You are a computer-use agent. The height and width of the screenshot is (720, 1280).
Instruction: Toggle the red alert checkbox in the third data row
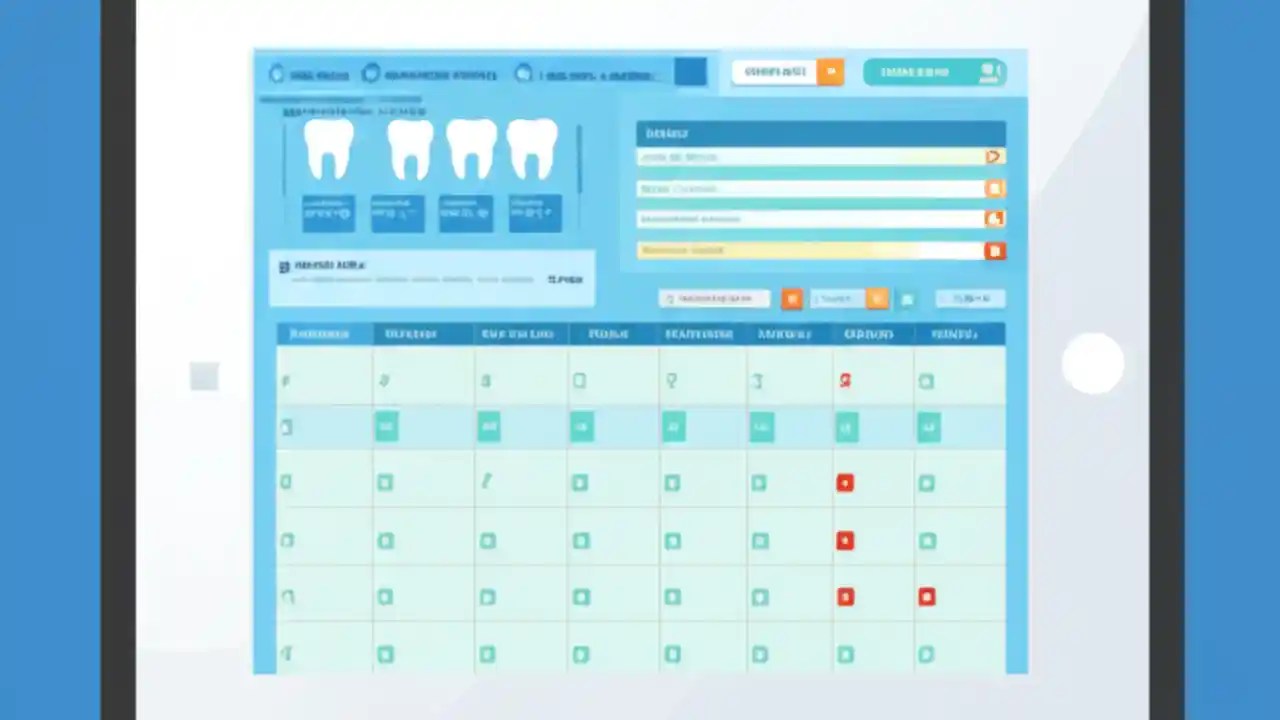click(845, 483)
